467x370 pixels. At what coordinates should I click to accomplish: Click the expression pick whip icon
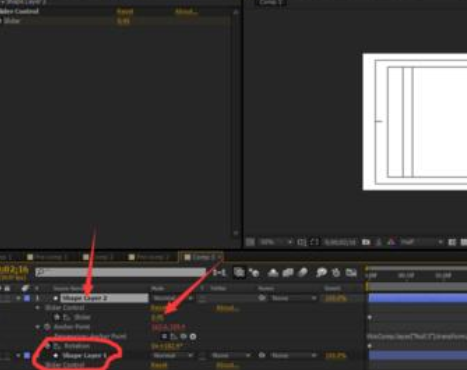pos(183,337)
